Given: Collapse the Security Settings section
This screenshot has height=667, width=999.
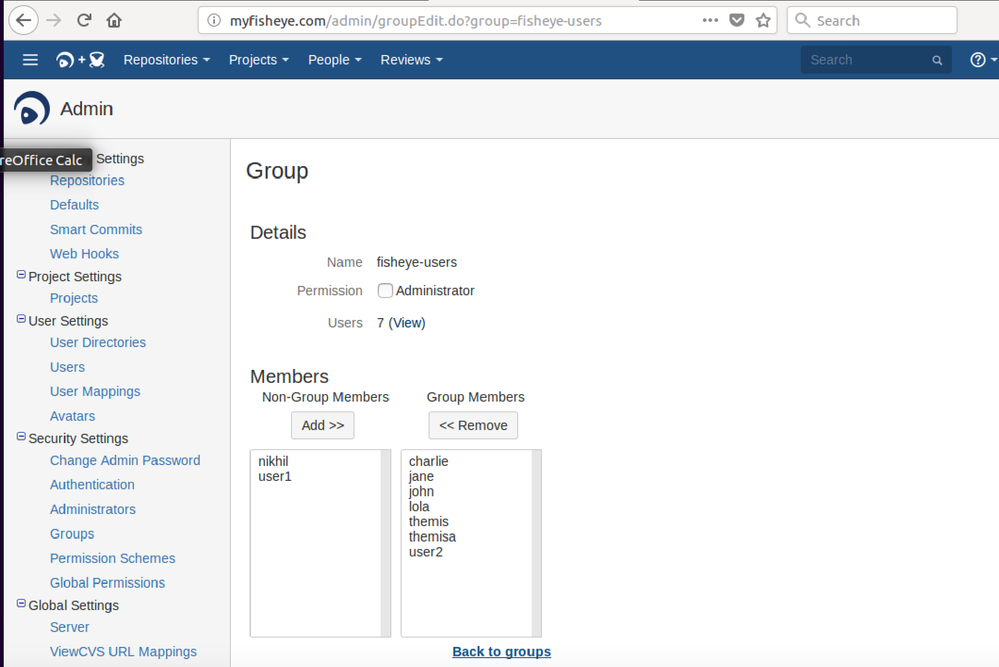Looking at the screenshot, I should click(x=21, y=436).
